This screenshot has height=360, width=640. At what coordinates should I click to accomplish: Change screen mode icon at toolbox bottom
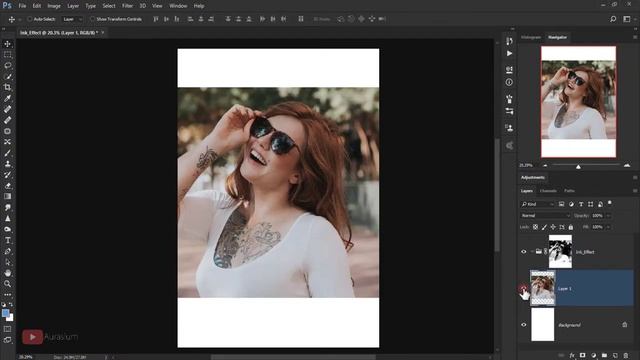[7, 340]
